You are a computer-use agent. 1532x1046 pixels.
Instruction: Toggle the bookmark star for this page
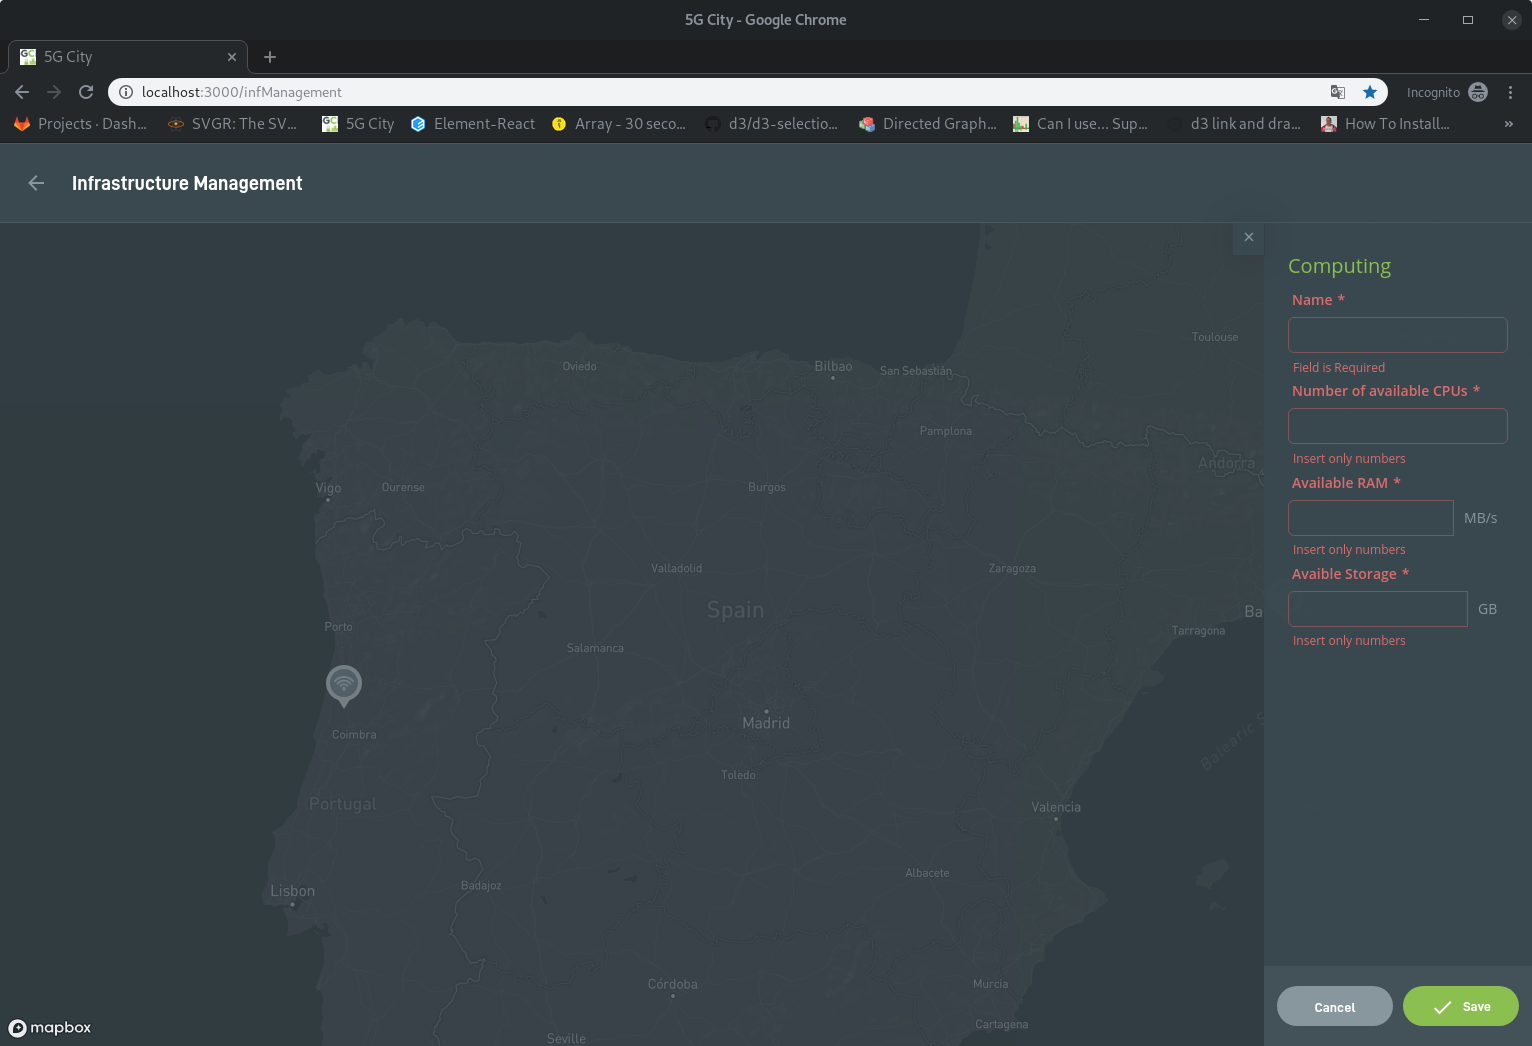coord(1370,92)
